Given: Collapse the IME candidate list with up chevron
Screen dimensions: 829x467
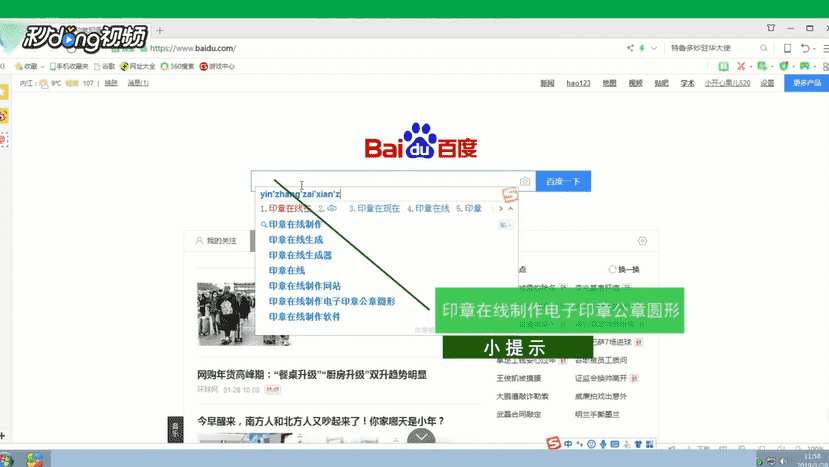Looking at the screenshot, I should tap(511, 208).
